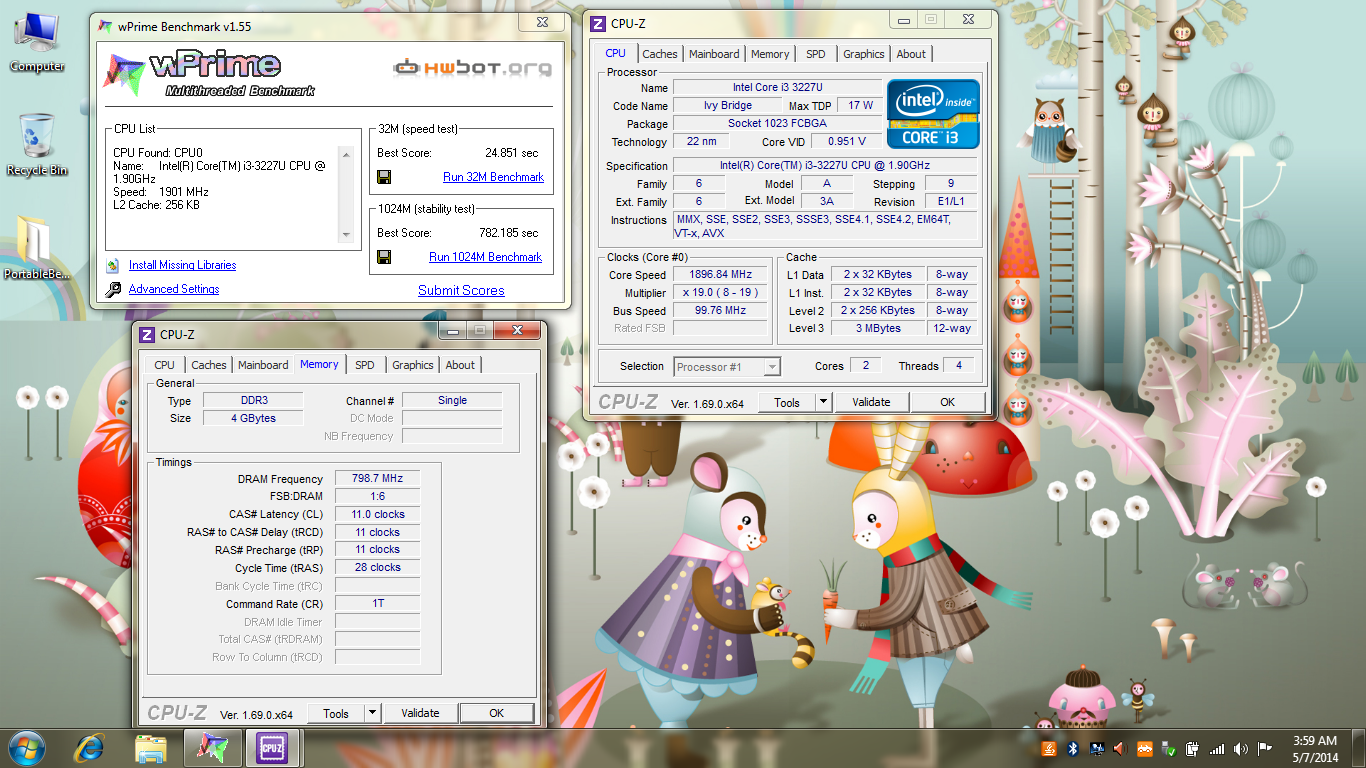This screenshot has height=768, width=1366.
Task: Switch to the CPU tab in the CPU-Z Memory window
Action: tap(165, 365)
